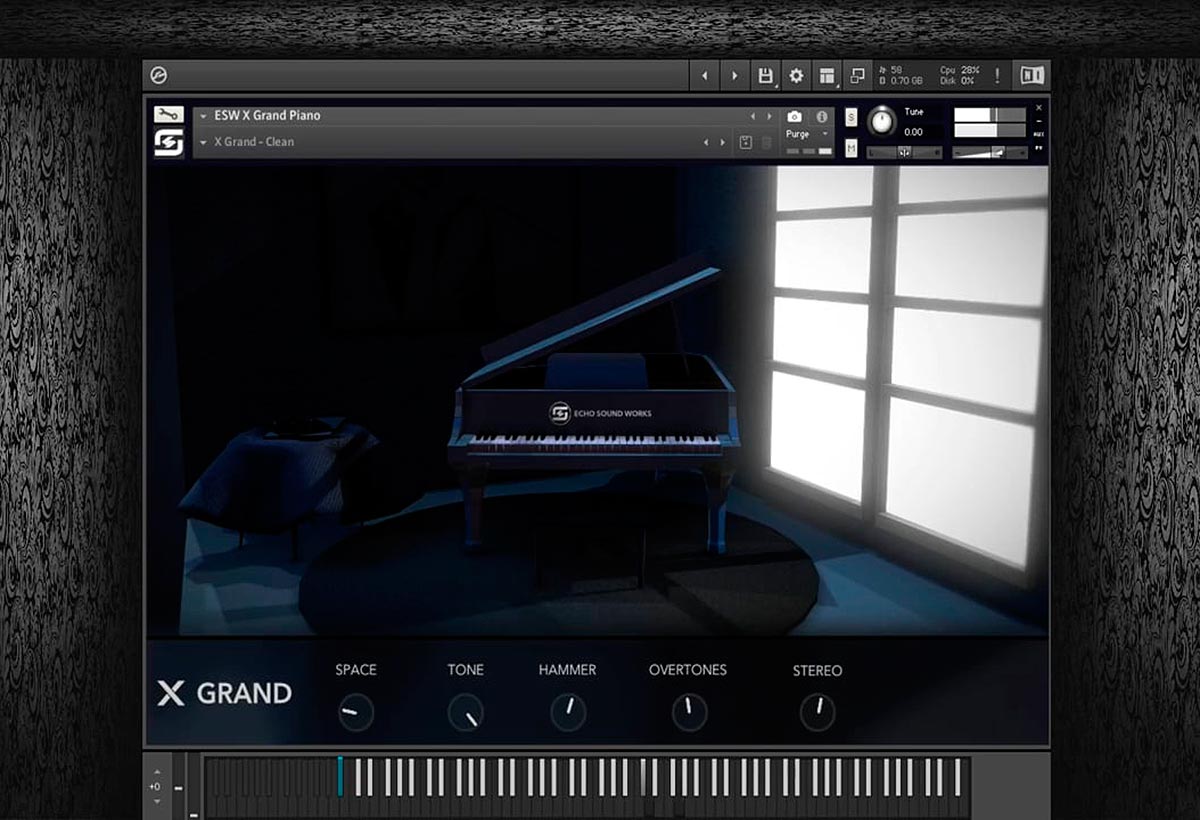Click the HAMMER knob

click(x=568, y=712)
